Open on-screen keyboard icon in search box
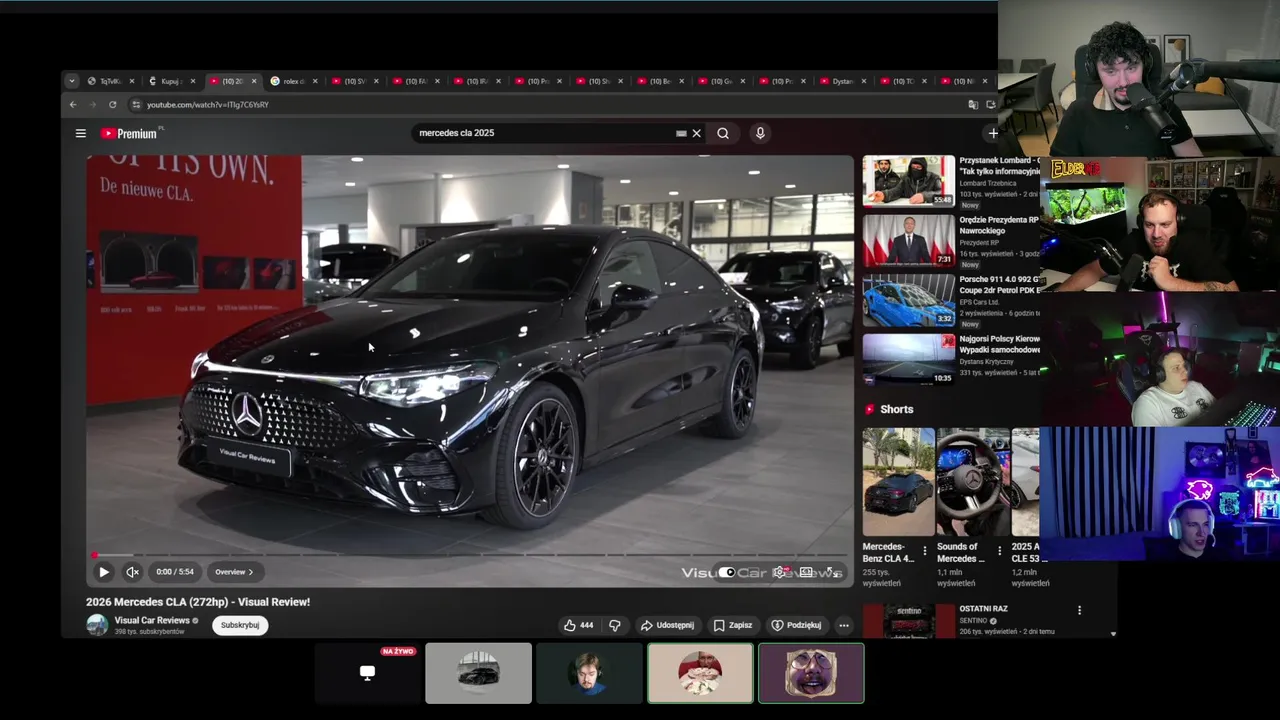The width and height of the screenshot is (1280, 720). (x=681, y=133)
